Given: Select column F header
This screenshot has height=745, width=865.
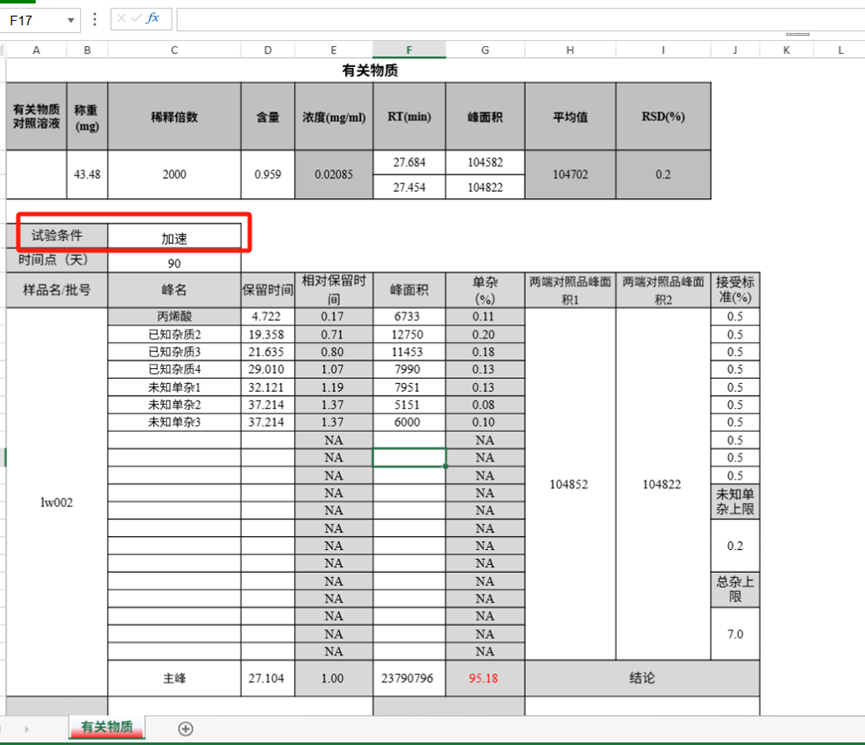Looking at the screenshot, I should (409, 50).
